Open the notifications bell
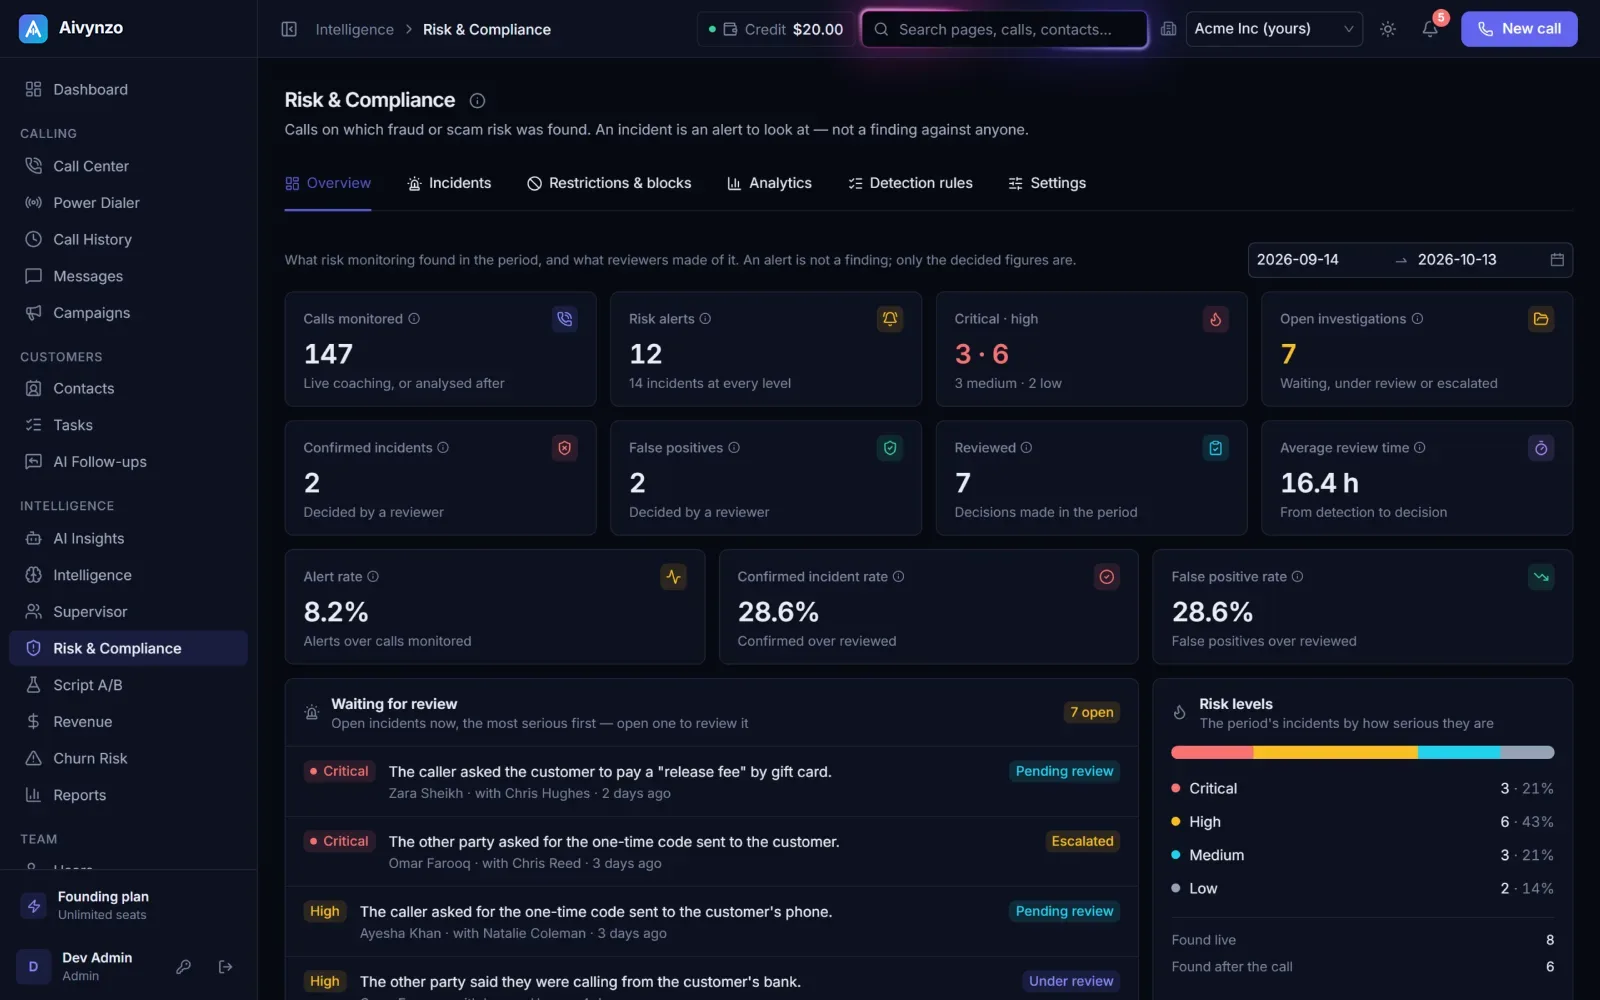Screen dimensions: 1600x1000 tap(1430, 29)
